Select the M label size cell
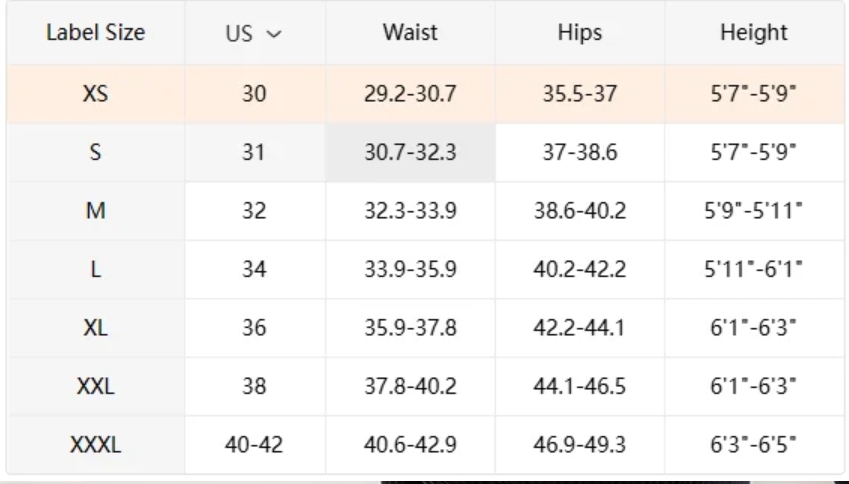The height and width of the screenshot is (484, 849). pyautogui.click(x=96, y=212)
